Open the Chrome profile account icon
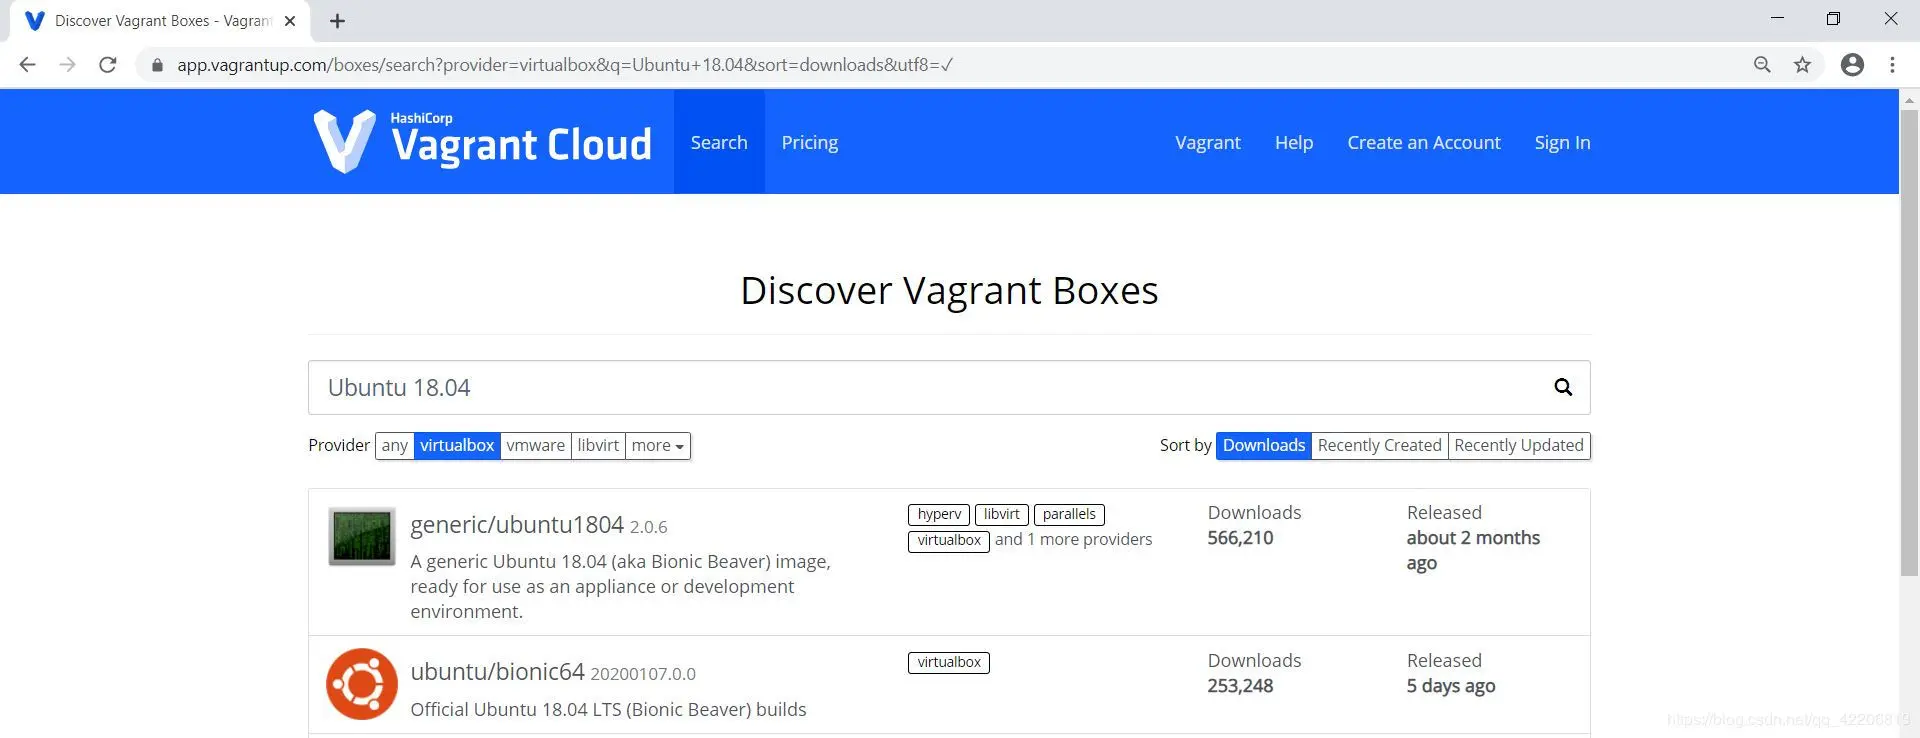 click(x=1852, y=65)
